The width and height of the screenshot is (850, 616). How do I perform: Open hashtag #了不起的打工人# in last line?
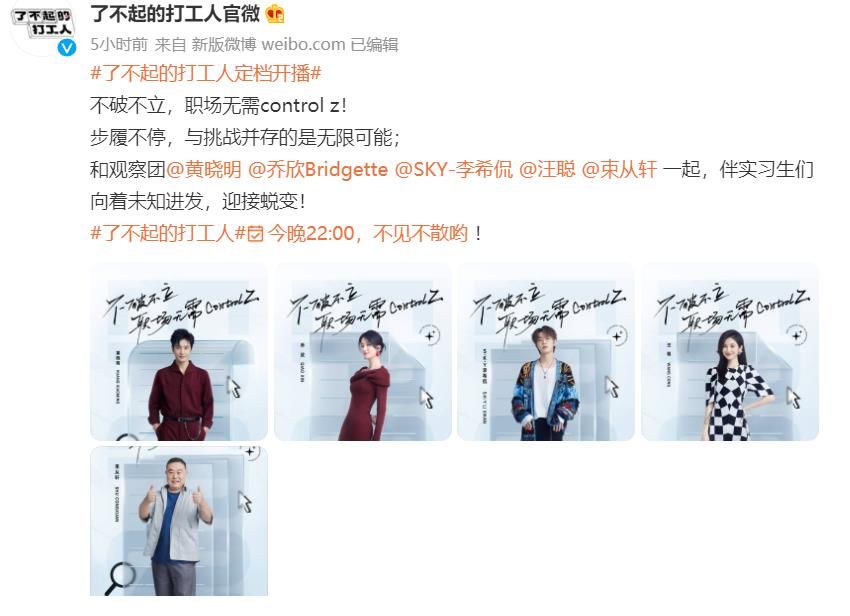coord(168,234)
